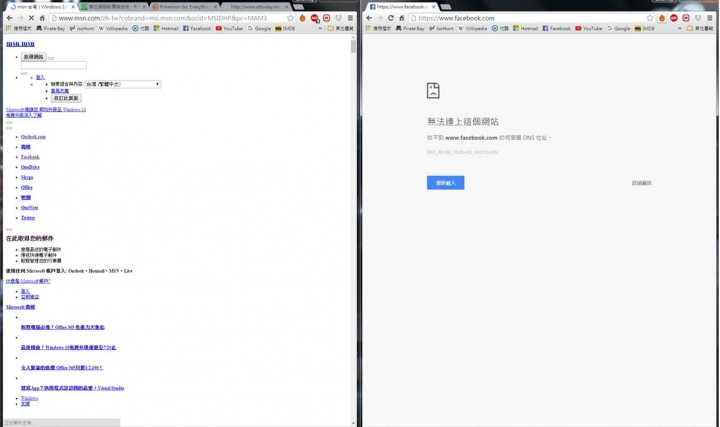Click the back arrow in the MSN window
The image size is (720, 427).
tap(10, 18)
